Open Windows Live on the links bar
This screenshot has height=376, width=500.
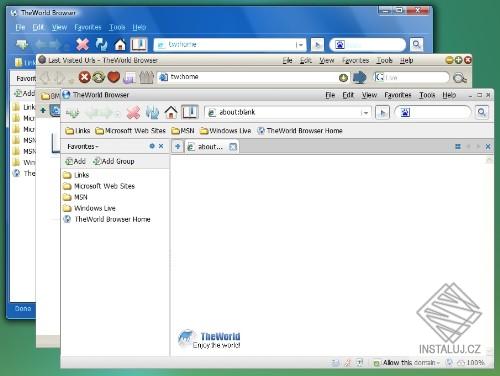(x=225, y=131)
